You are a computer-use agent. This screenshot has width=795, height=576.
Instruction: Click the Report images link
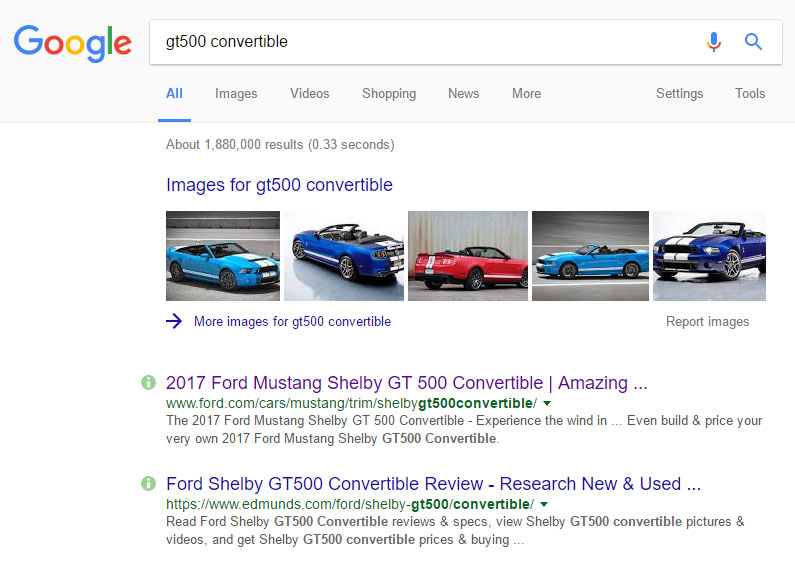click(707, 322)
